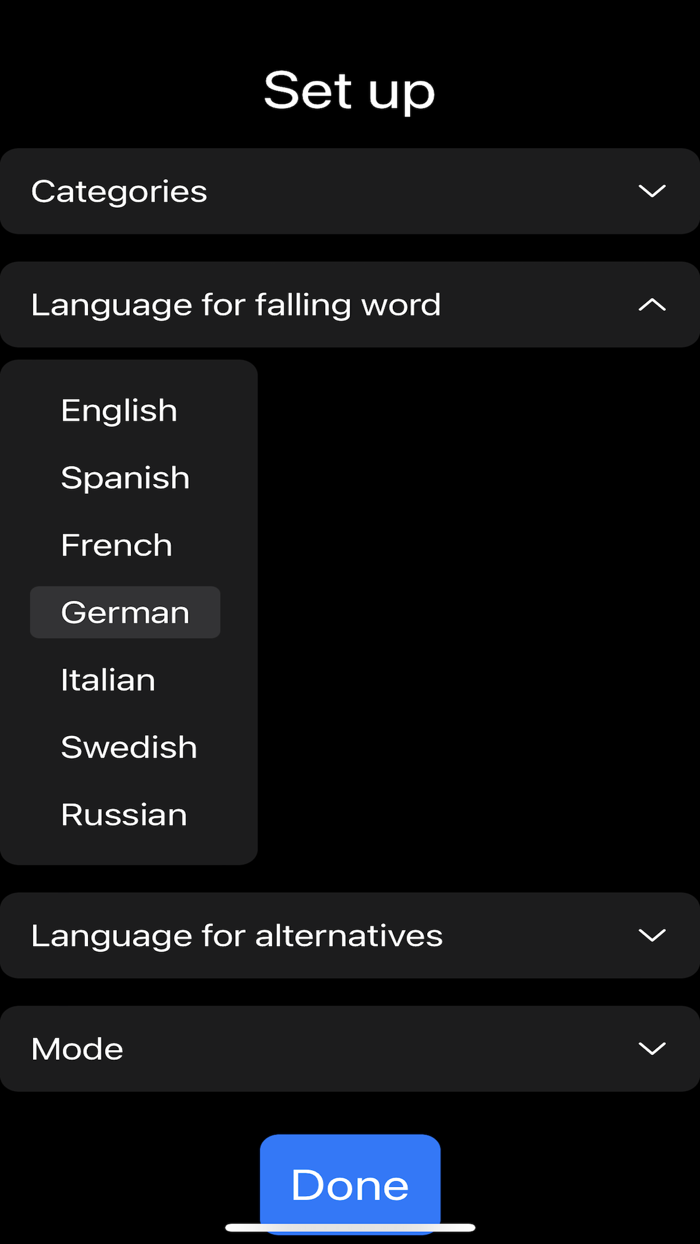Select the highlighted German option

pyautogui.click(x=125, y=612)
